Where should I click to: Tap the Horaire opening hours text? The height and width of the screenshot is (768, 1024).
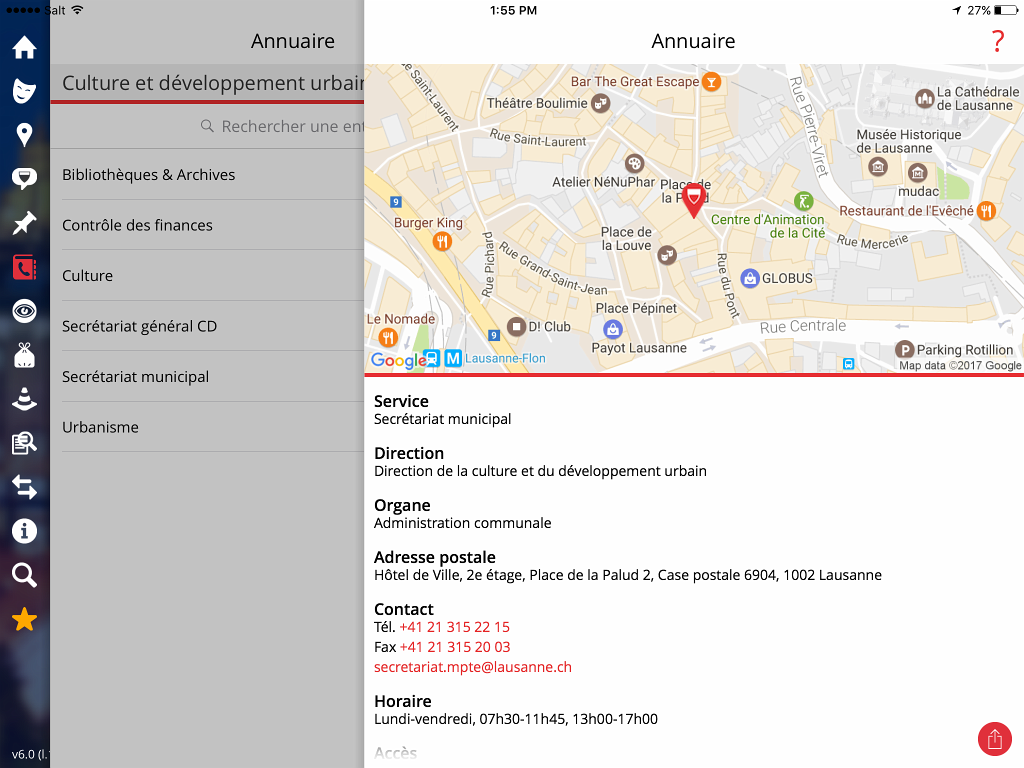[x=516, y=719]
